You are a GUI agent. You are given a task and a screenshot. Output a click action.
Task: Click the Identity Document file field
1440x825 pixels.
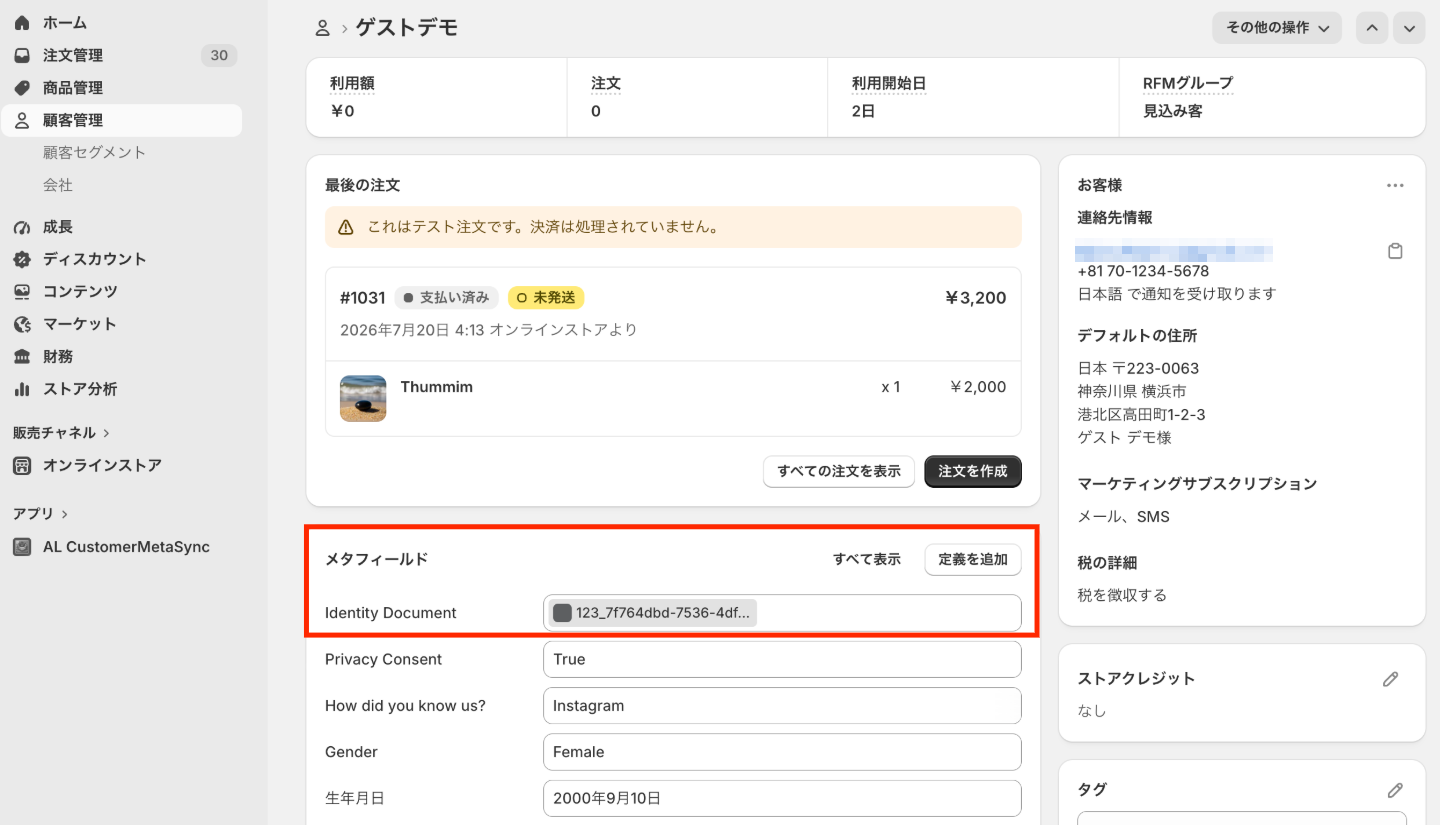click(782, 613)
